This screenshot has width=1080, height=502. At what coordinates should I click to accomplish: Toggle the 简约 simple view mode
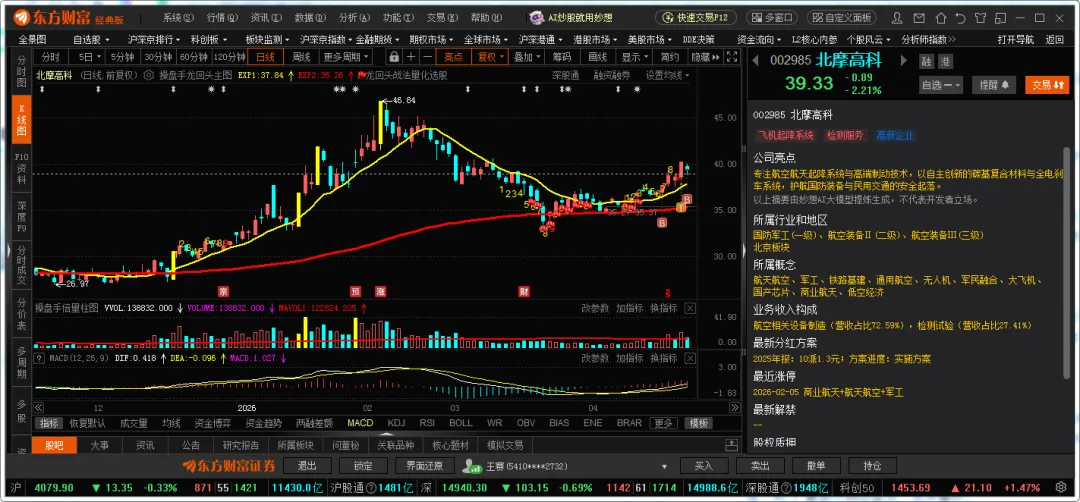click(669, 56)
